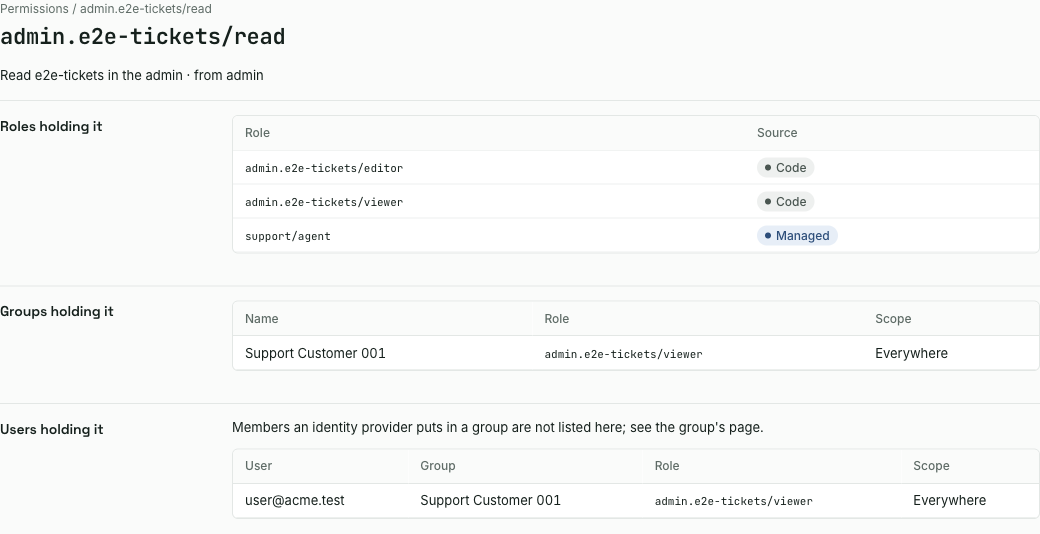Open the user@acme.test user entry
Screen dimensions: 1040x534
pos(294,500)
